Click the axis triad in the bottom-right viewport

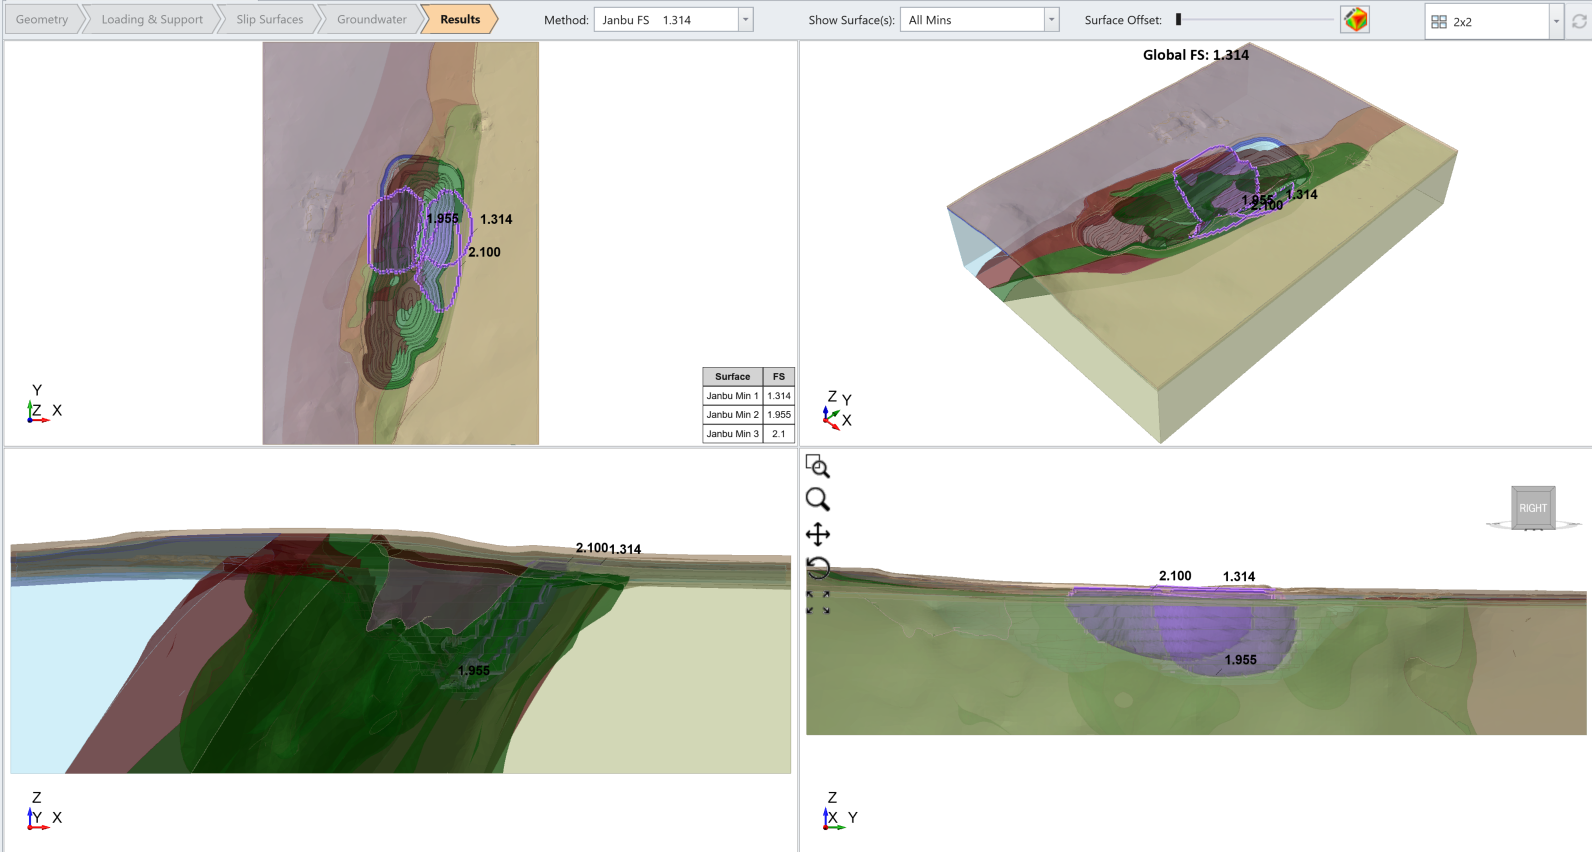pyautogui.click(x=839, y=810)
